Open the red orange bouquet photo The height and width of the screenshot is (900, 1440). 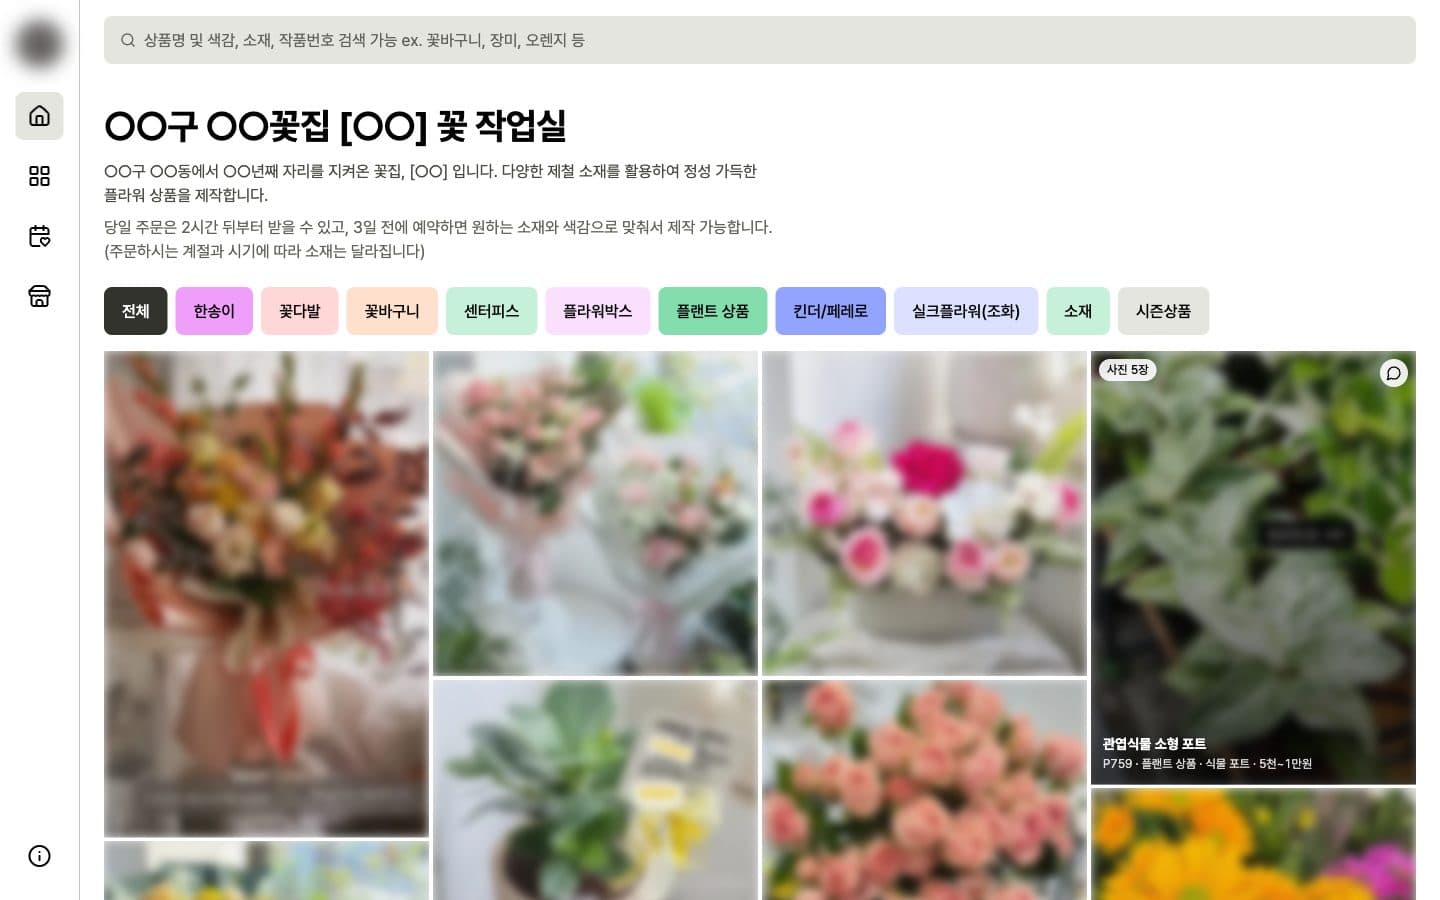tap(266, 594)
